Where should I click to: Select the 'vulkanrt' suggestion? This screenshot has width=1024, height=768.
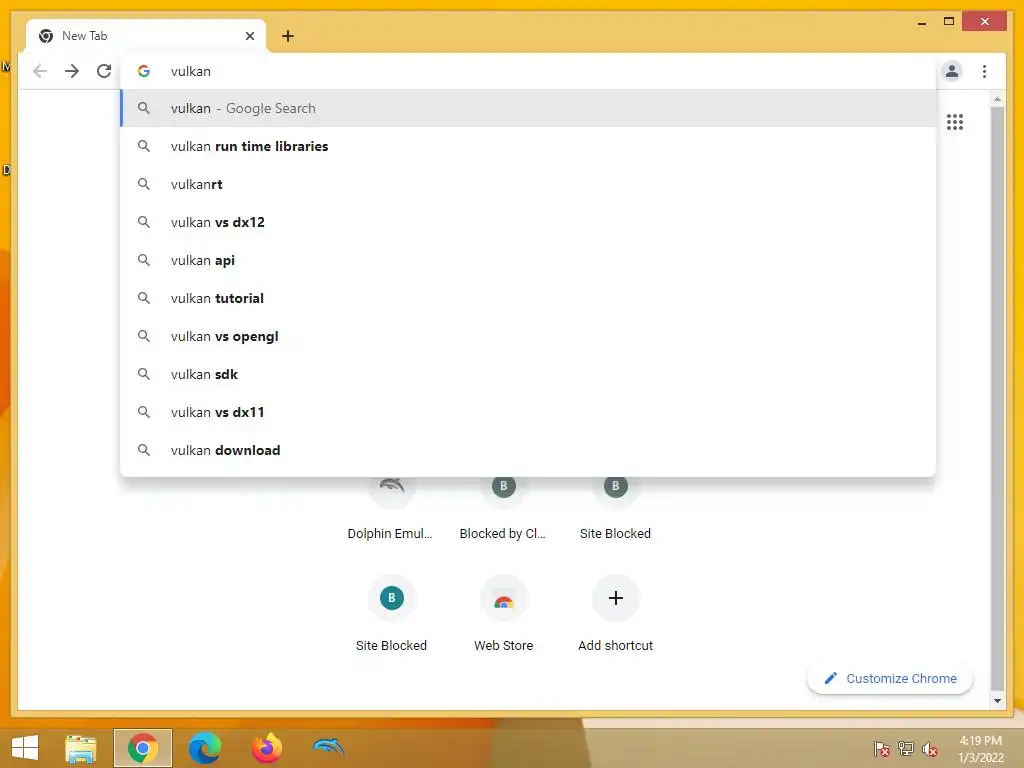528,184
